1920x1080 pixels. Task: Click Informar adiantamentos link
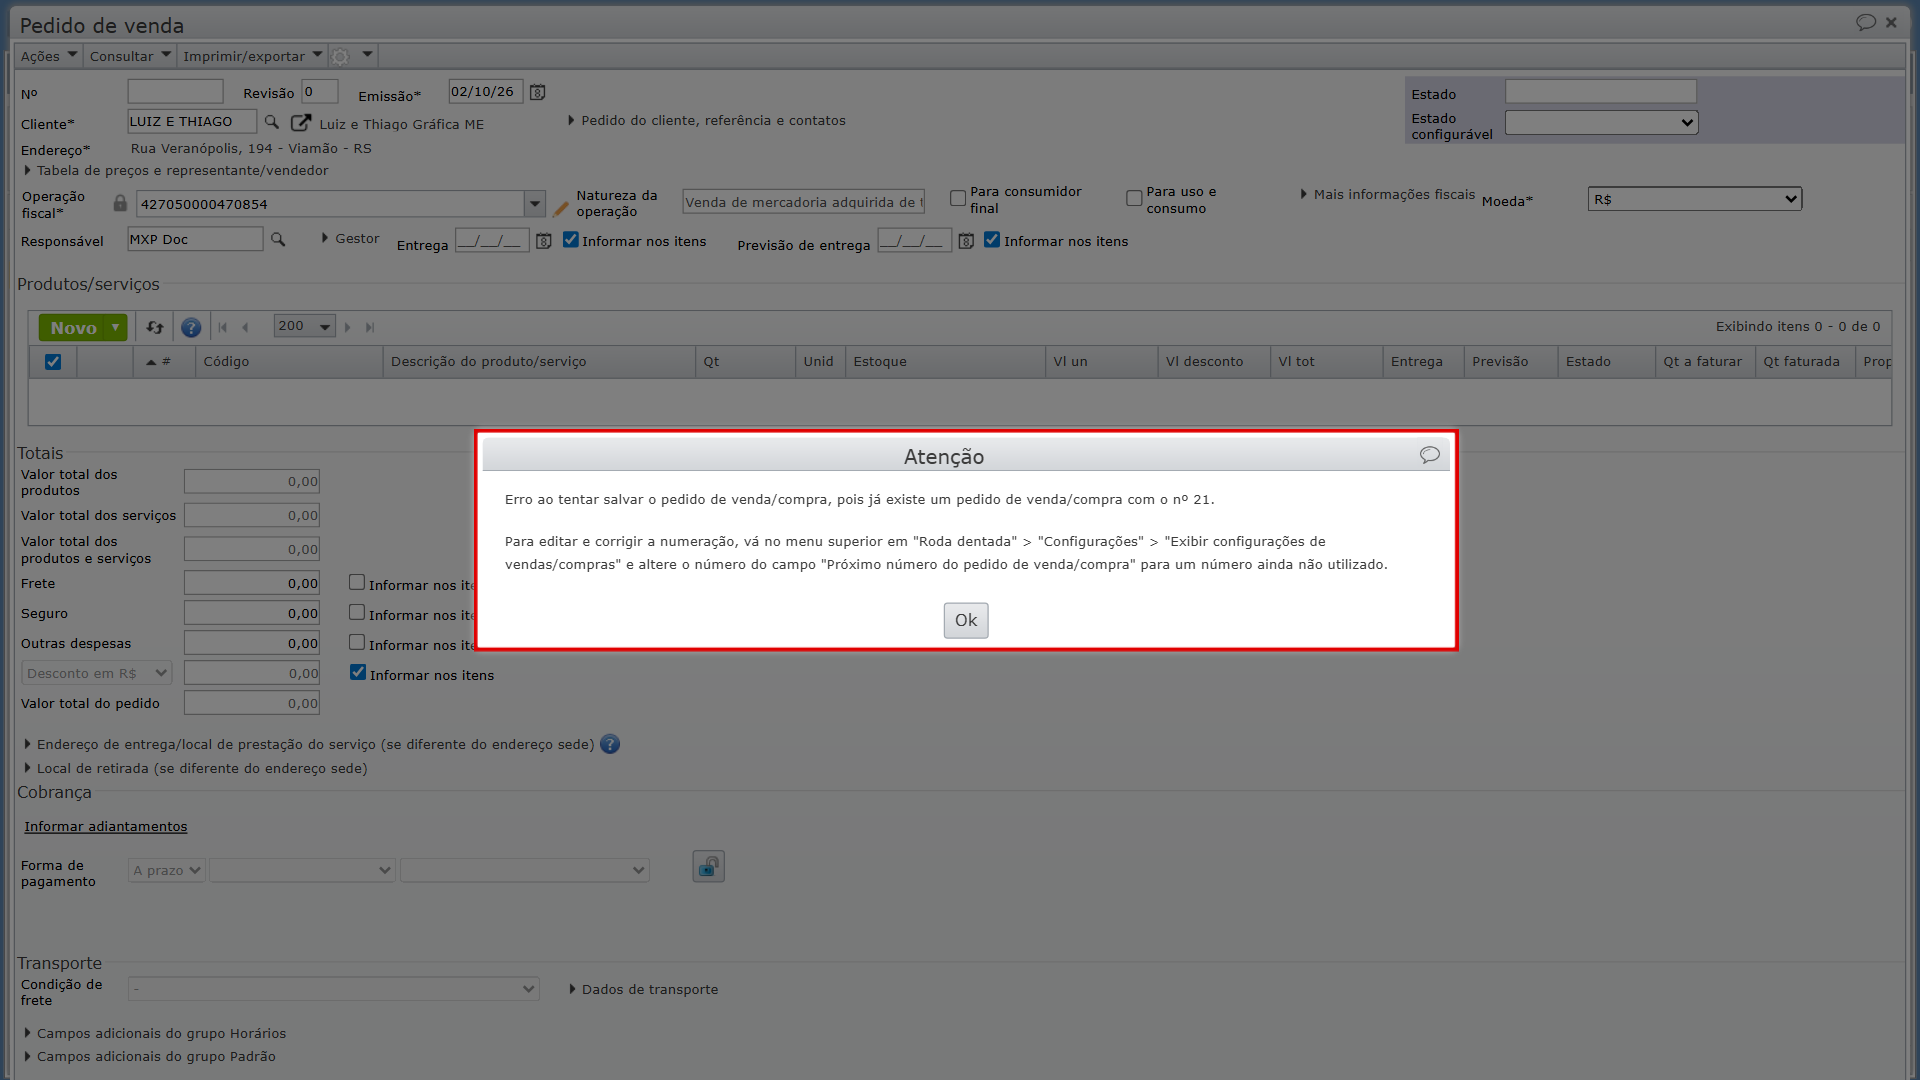click(x=106, y=826)
